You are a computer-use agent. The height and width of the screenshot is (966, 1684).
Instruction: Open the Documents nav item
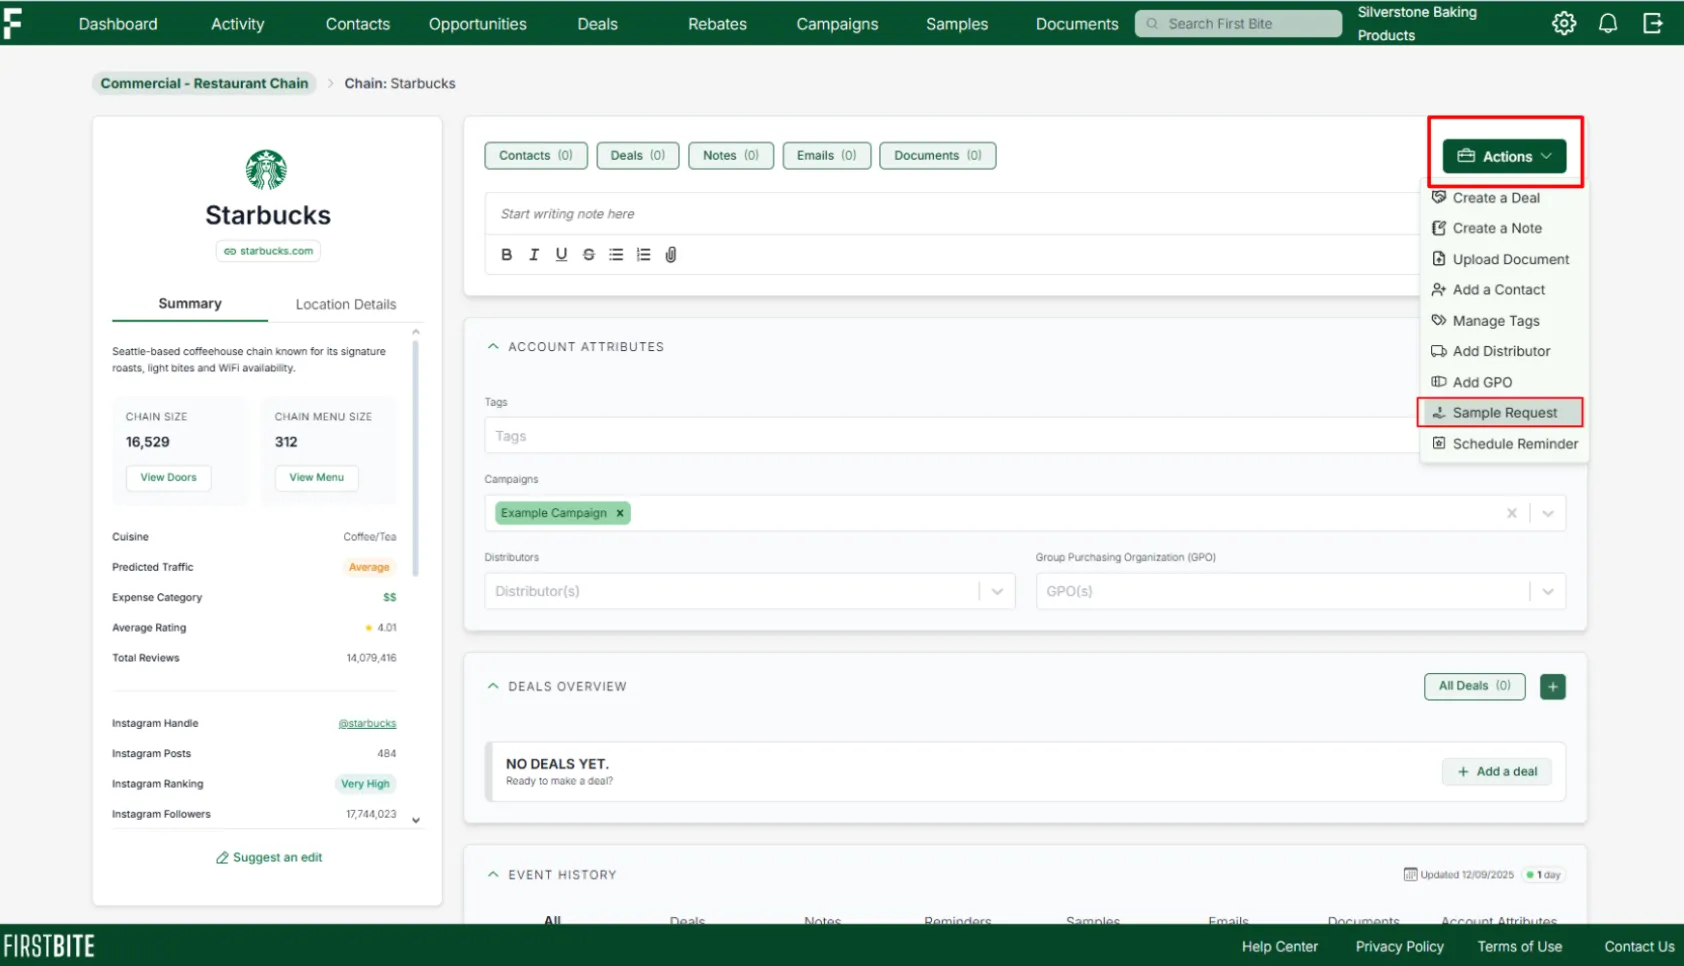point(1077,24)
